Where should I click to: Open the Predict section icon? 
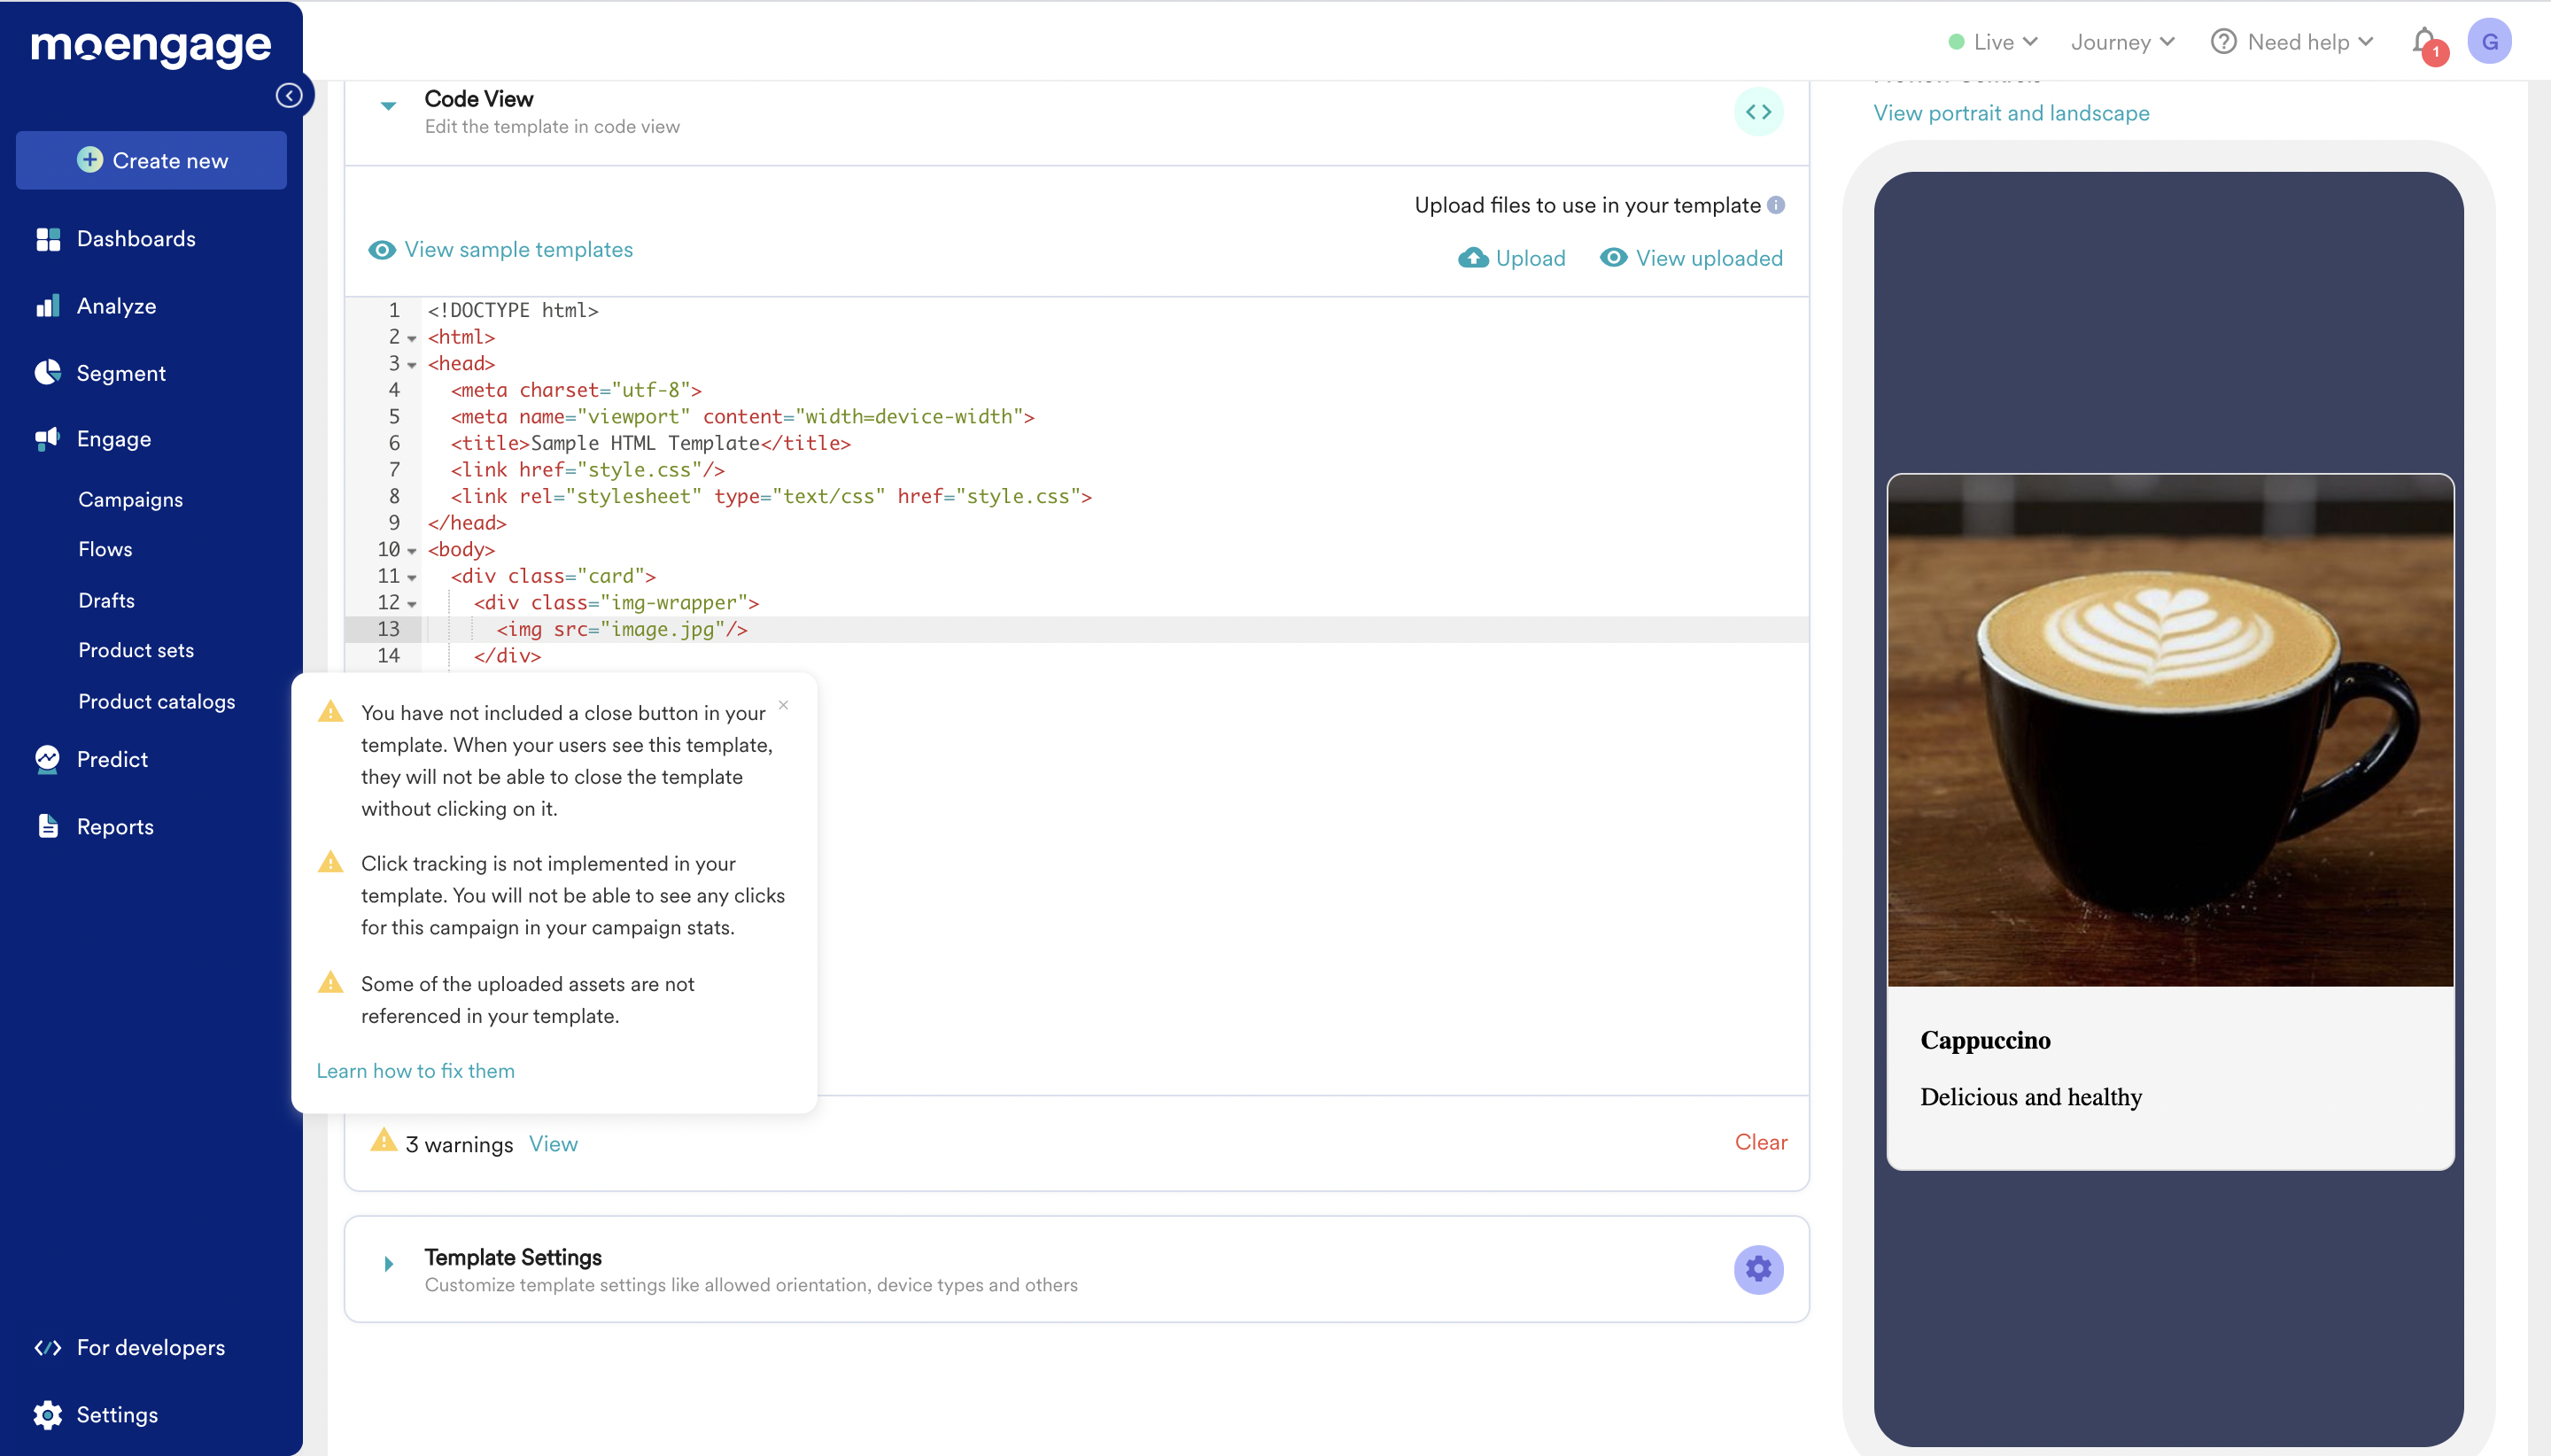(x=47, y=759)
